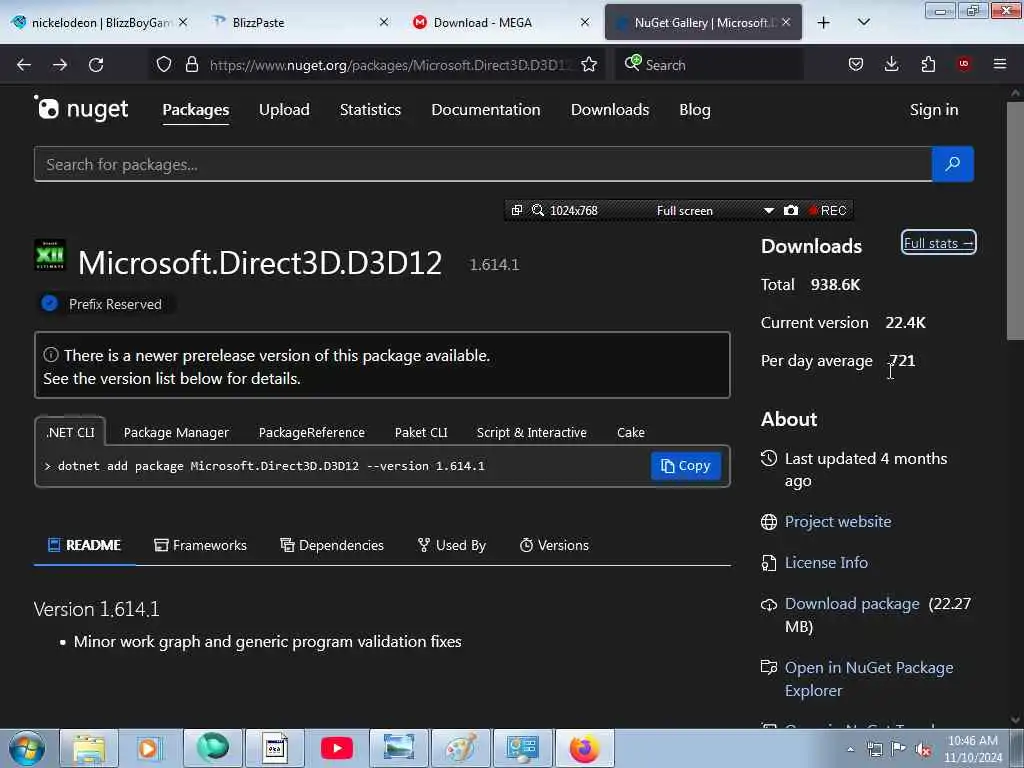
Task: Open the Firefox hamburger menu
Action: (x=1000, y=64)
